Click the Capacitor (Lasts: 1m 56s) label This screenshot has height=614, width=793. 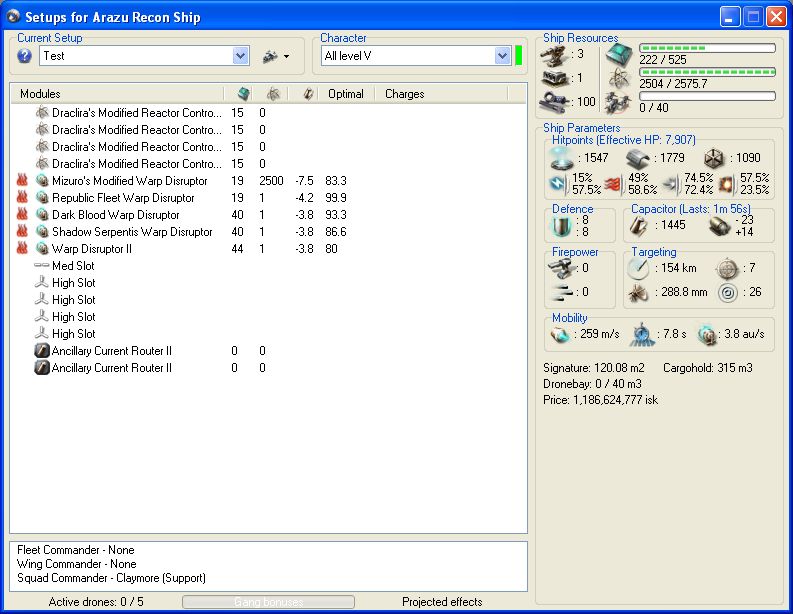[x=691, y=208]
